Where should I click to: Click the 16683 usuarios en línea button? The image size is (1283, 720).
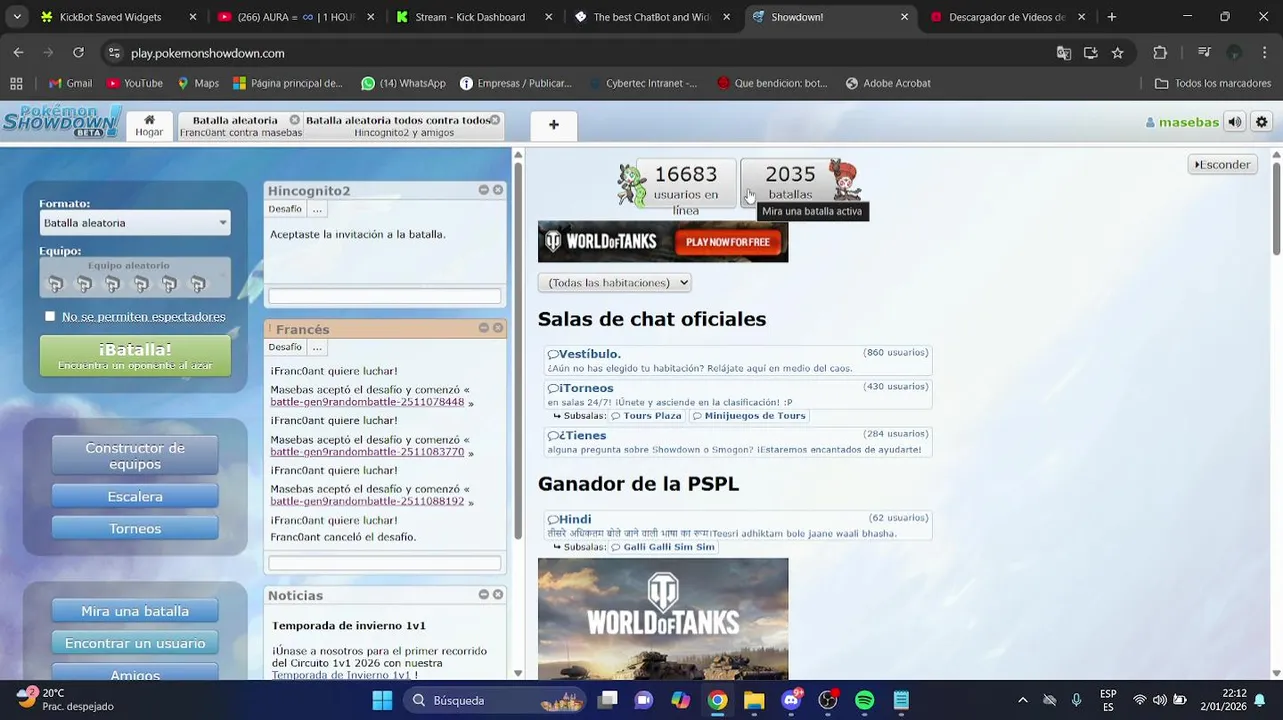click(685, 184)
